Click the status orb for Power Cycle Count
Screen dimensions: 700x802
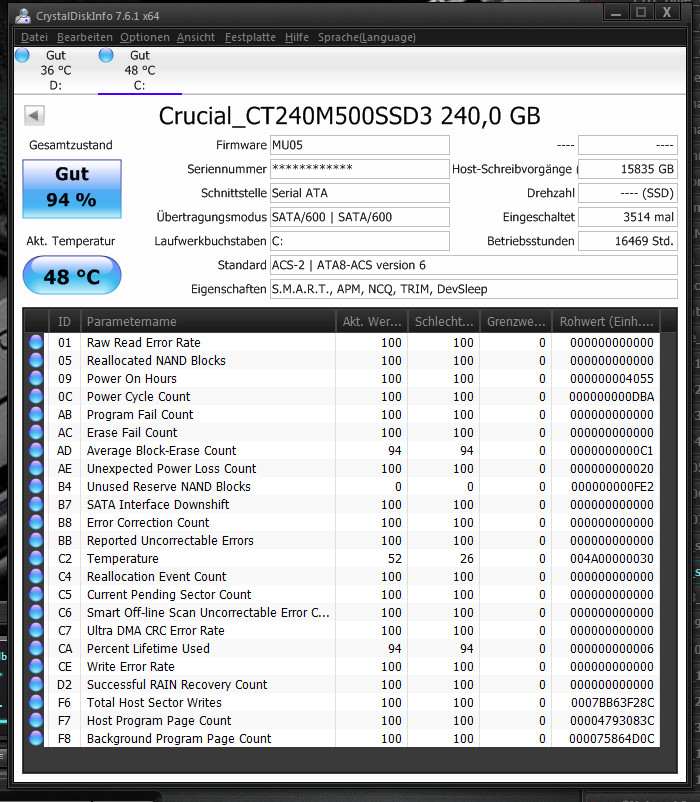point(36,396)
